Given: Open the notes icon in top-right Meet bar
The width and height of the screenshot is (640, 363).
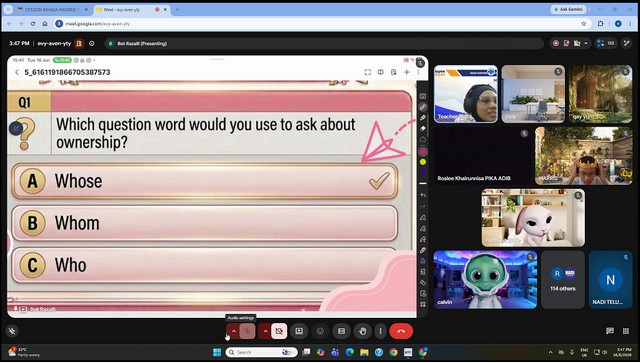Looking at the screenshot, I should tap(566, 43).
